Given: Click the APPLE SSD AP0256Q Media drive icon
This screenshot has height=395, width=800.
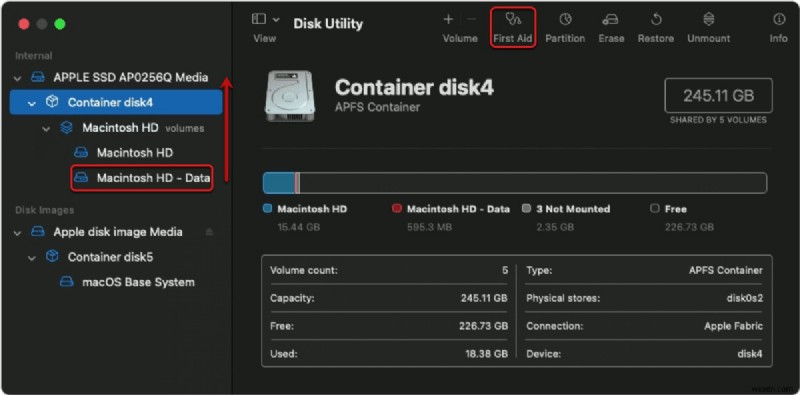Looking at the screenshot, I should [x=38, y=78].
